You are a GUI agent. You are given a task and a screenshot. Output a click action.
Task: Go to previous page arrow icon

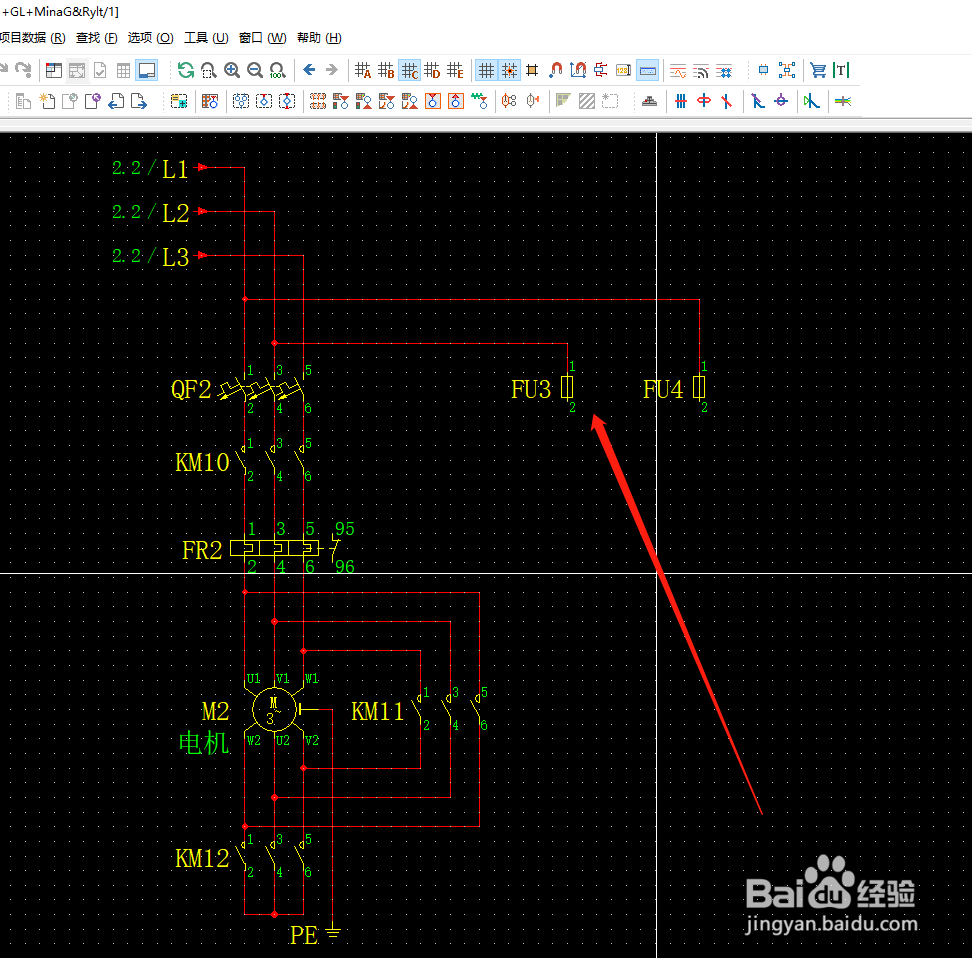point(116,101)
